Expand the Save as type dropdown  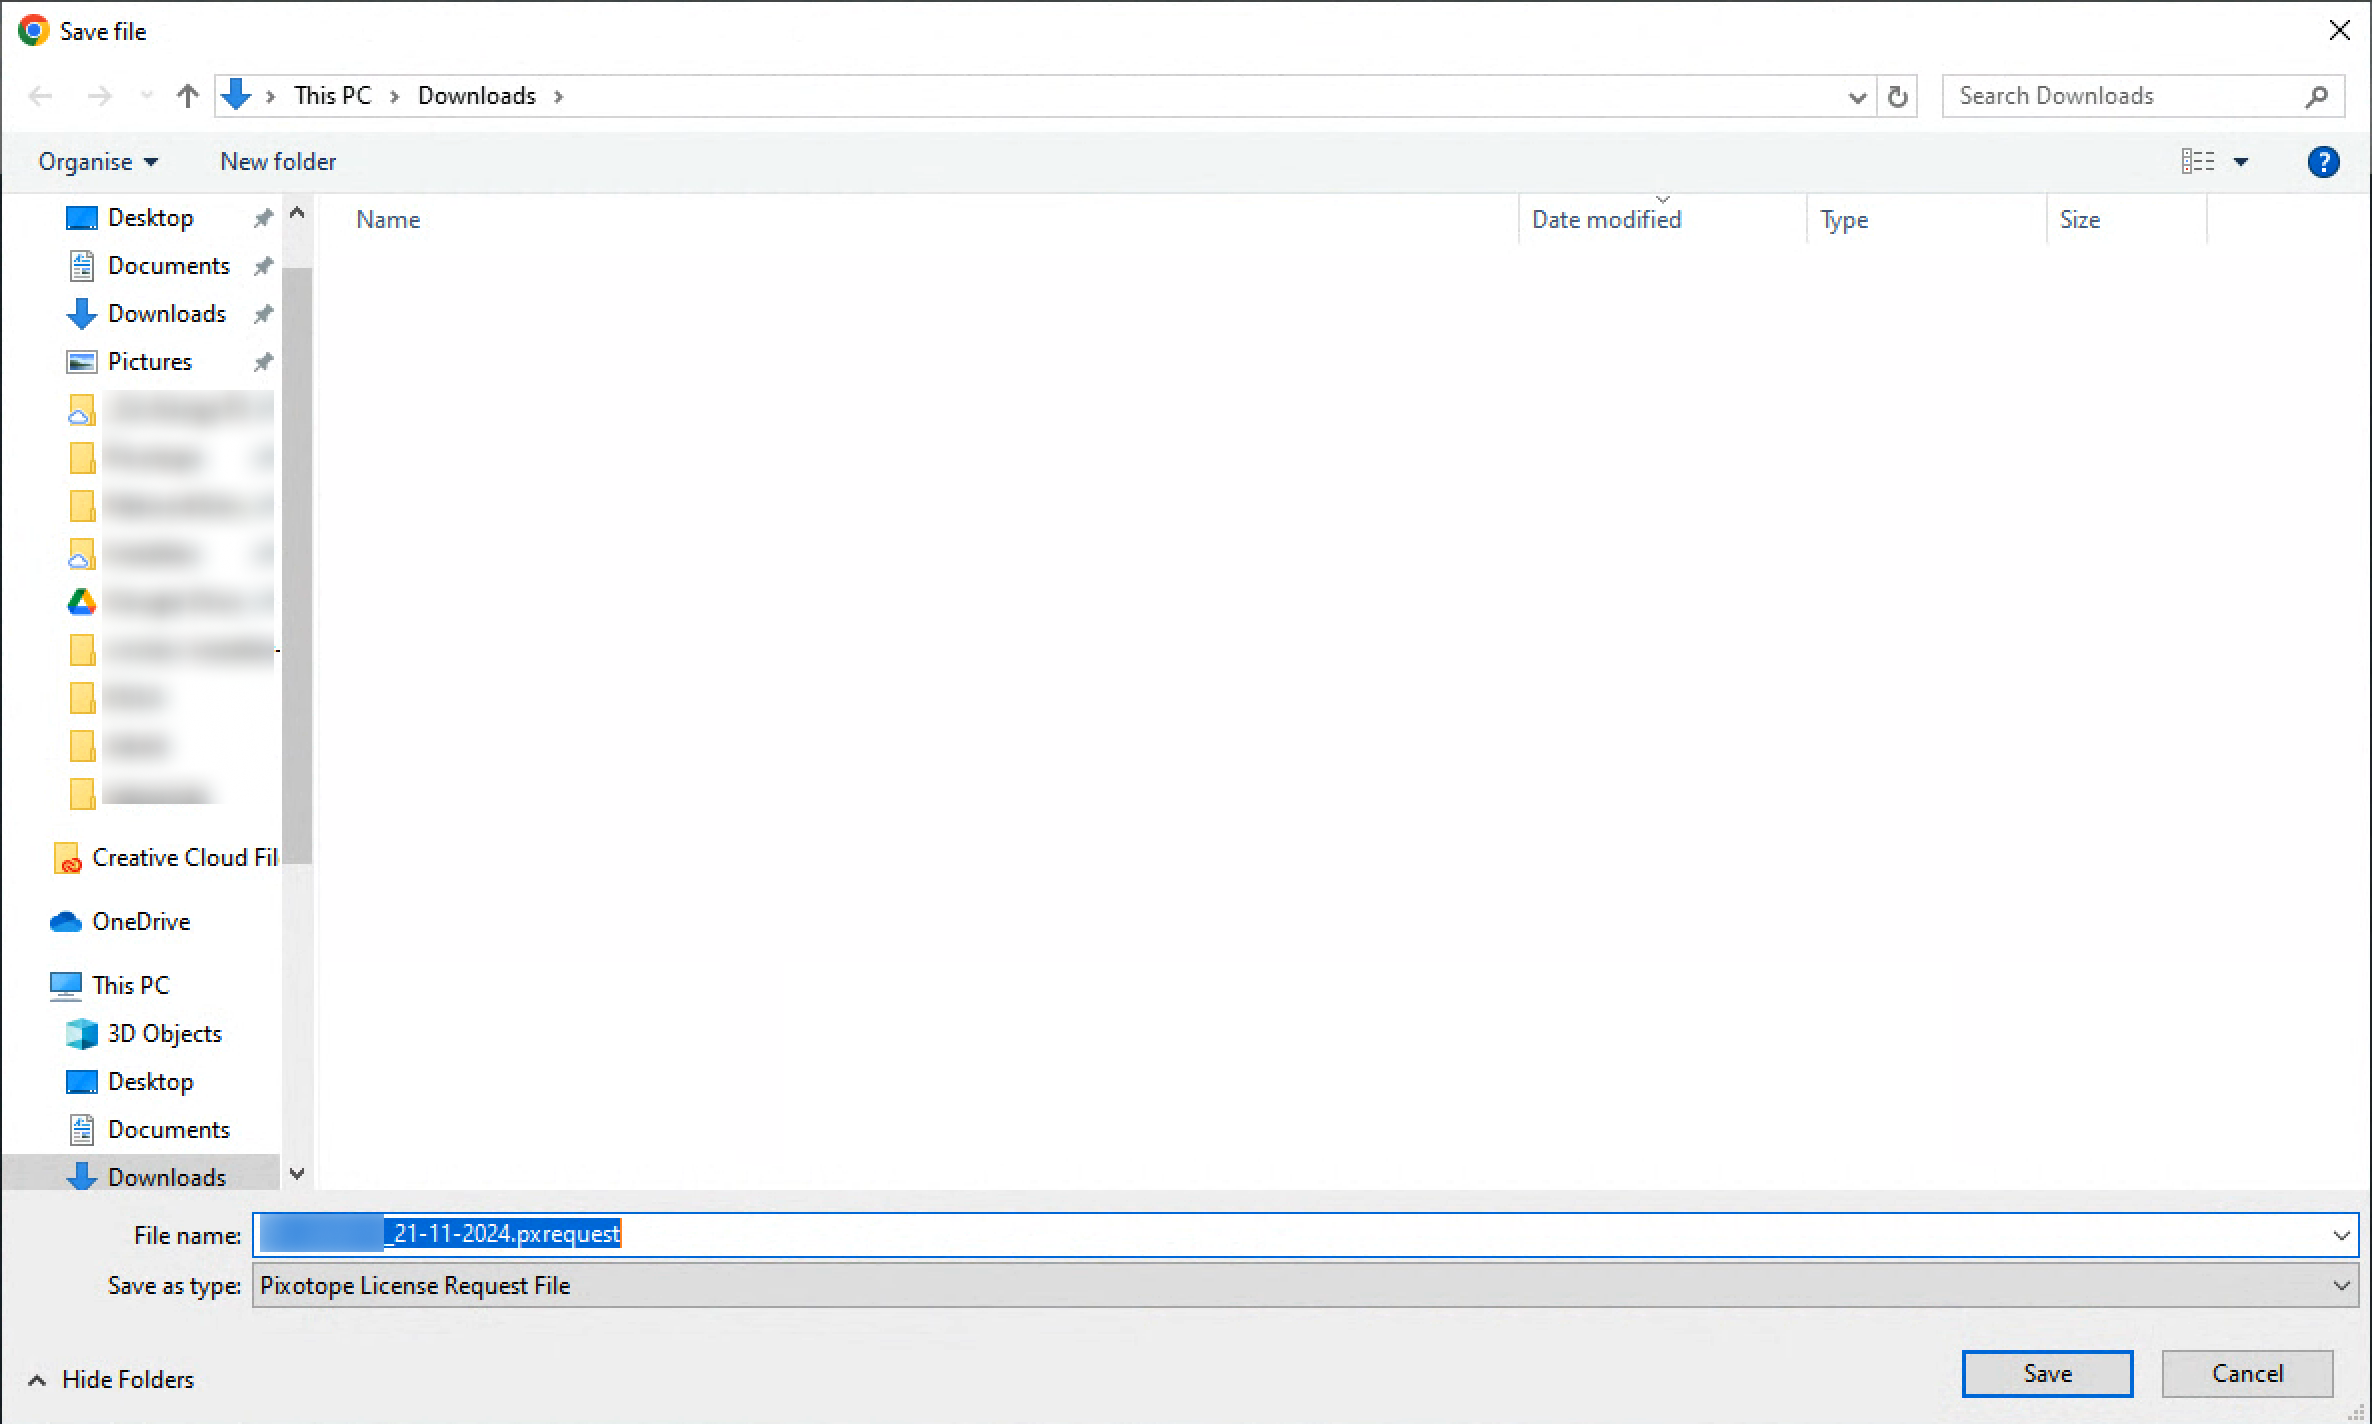click(2341, 1285)
